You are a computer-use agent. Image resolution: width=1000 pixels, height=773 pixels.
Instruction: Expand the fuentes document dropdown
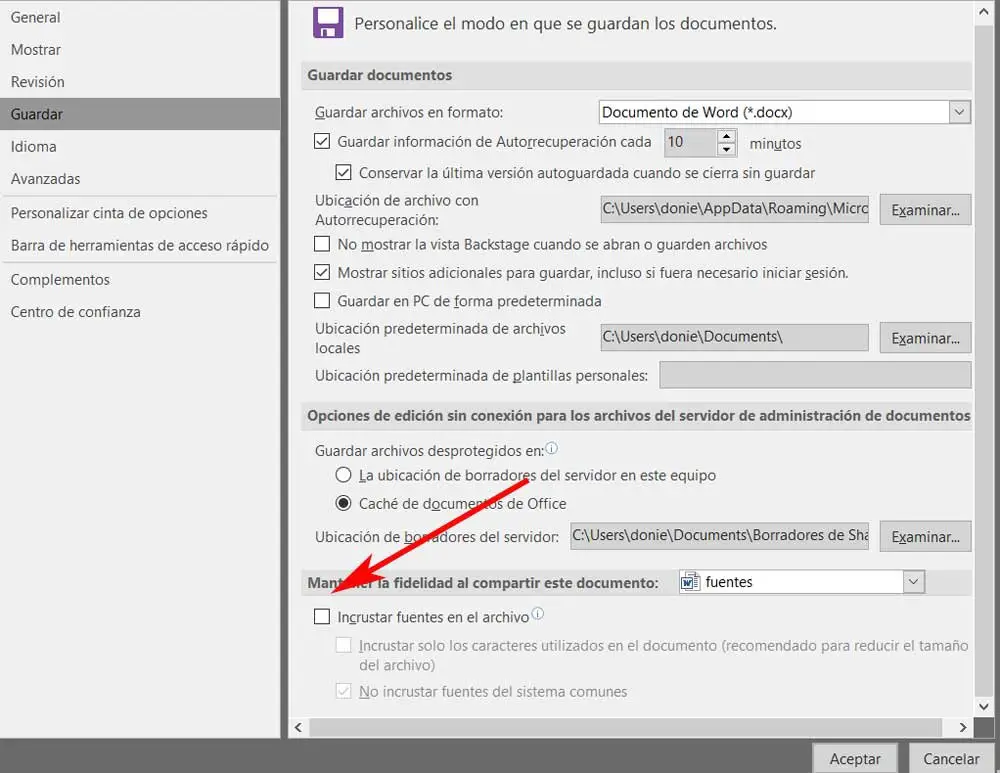[x=913, y=582]
